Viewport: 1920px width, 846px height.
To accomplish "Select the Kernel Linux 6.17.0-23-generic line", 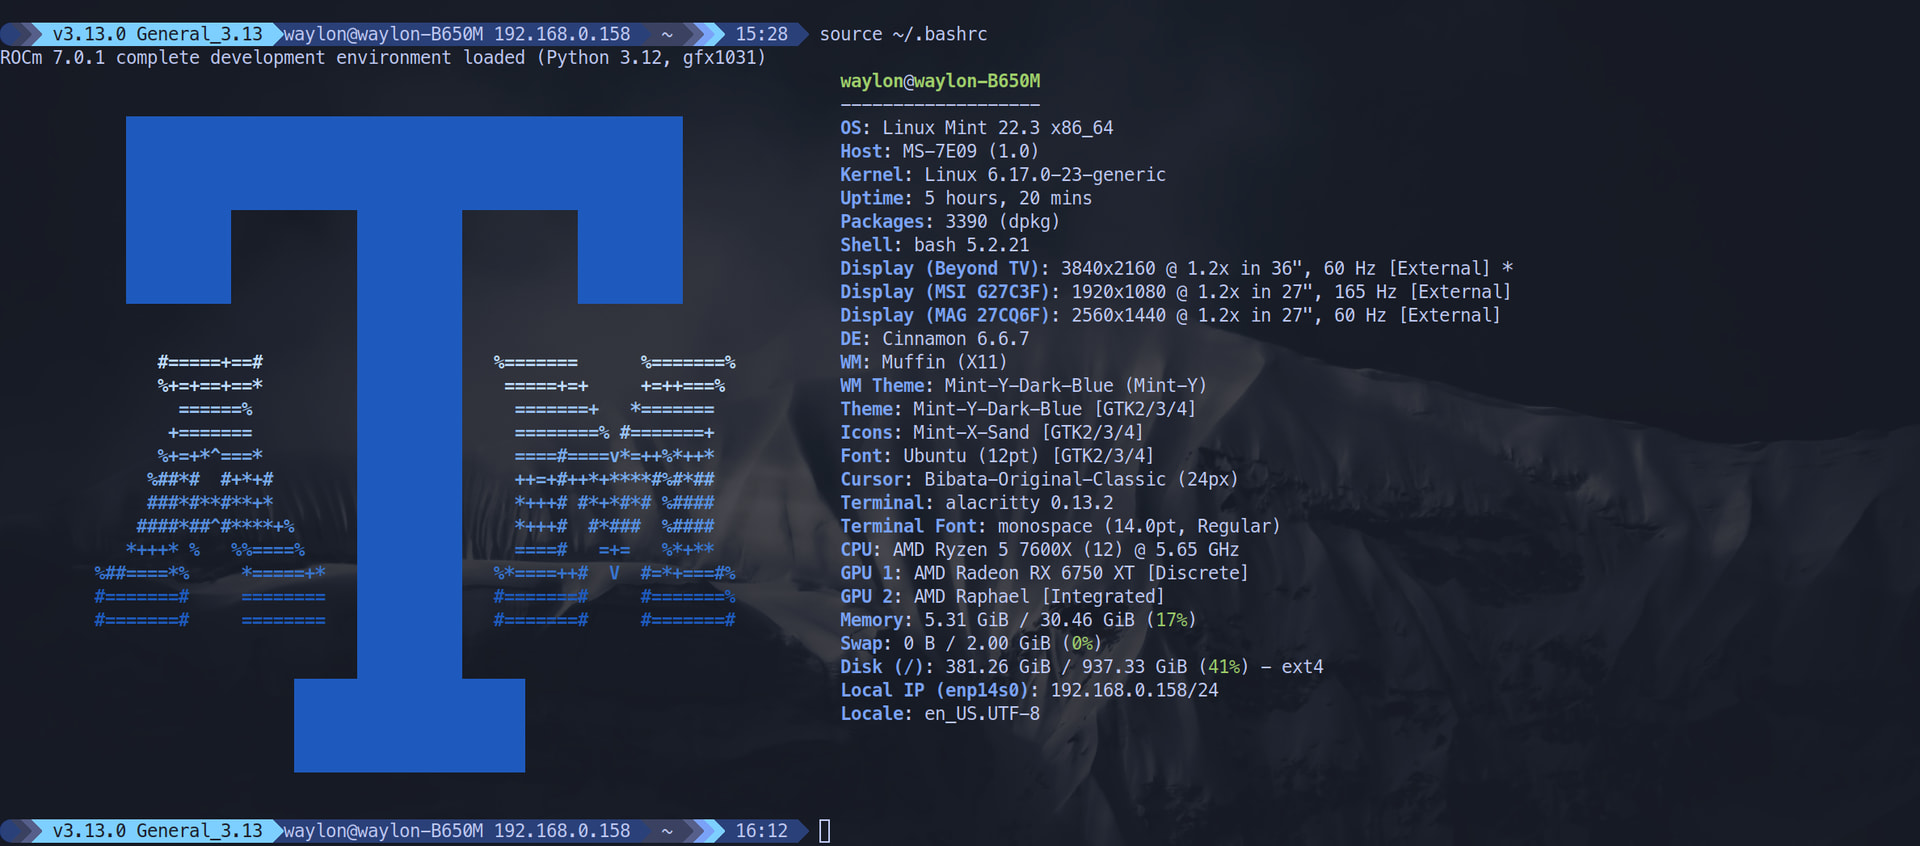I will click(1003, 175).
